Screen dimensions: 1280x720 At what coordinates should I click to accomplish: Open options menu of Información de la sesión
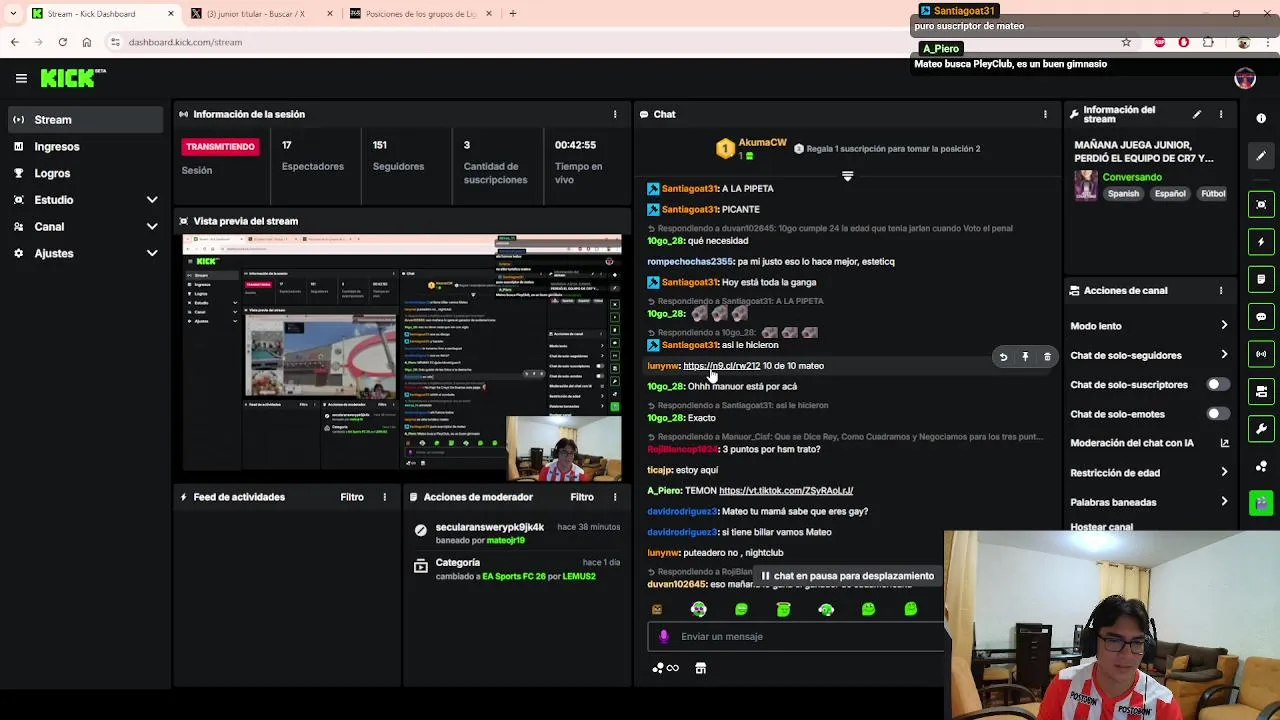tap(615, 114)
